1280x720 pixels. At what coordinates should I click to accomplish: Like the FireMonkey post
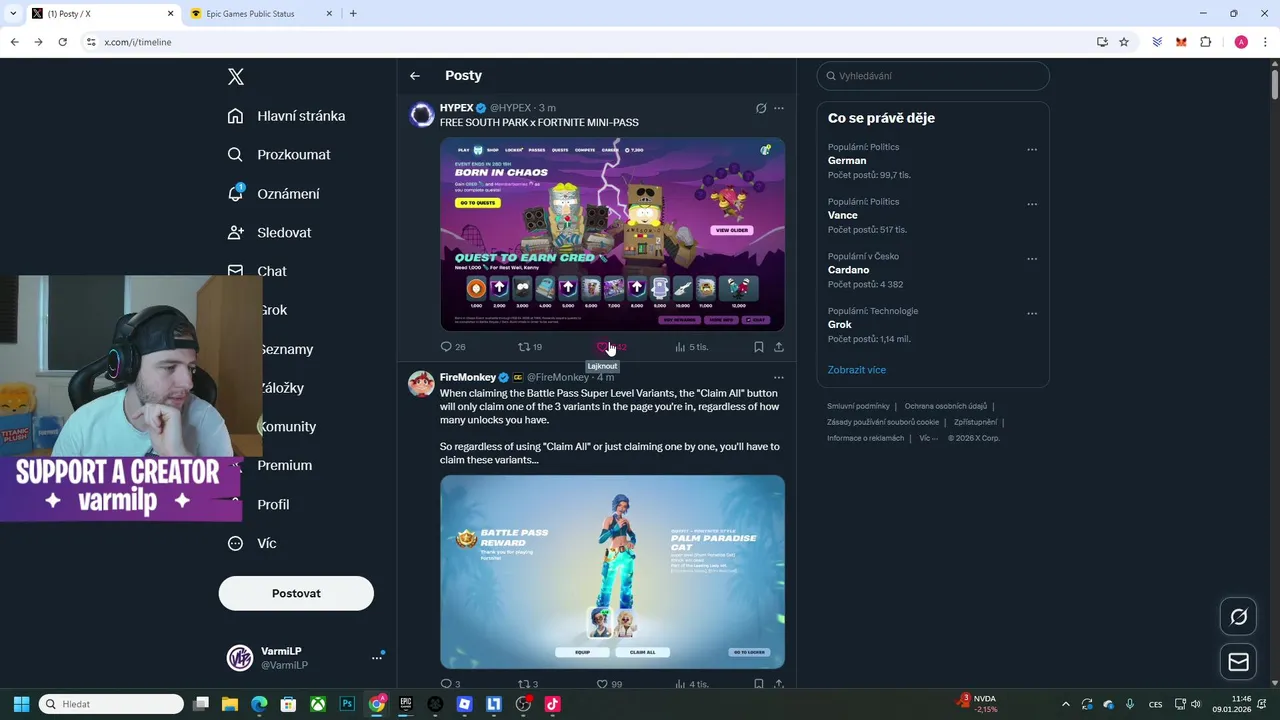click(x=609, y=684)
